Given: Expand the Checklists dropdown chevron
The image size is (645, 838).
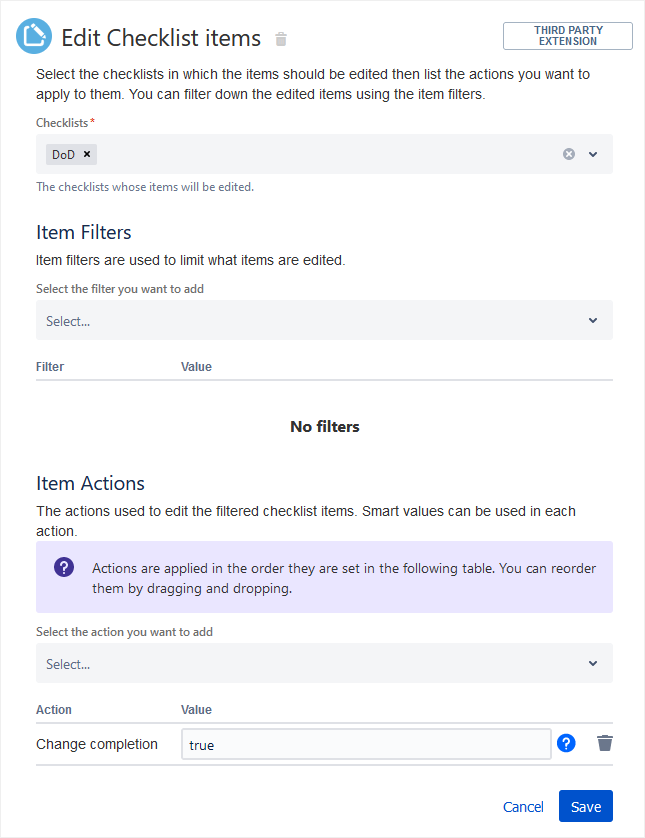Looking at the screenshot, I should tap(593, 154).
